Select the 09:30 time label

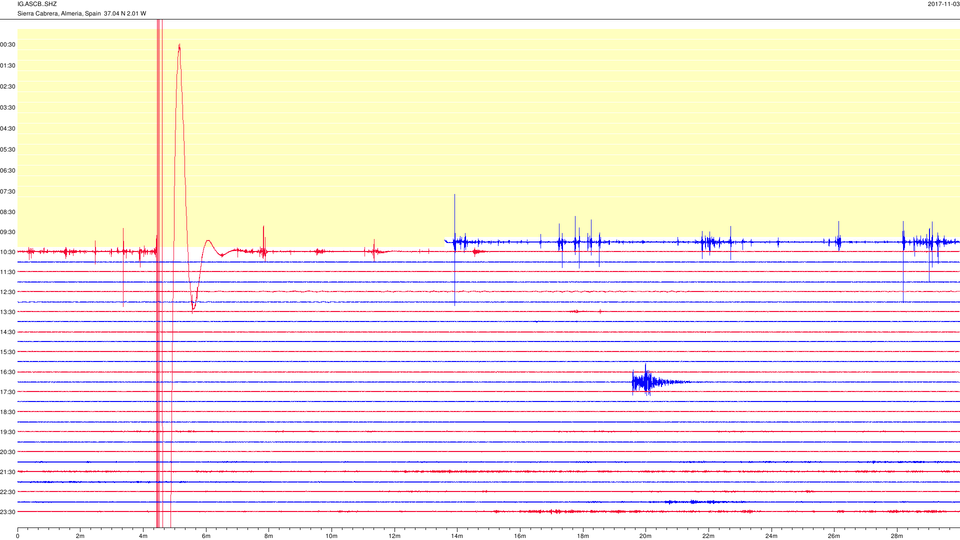click(8, 232)
